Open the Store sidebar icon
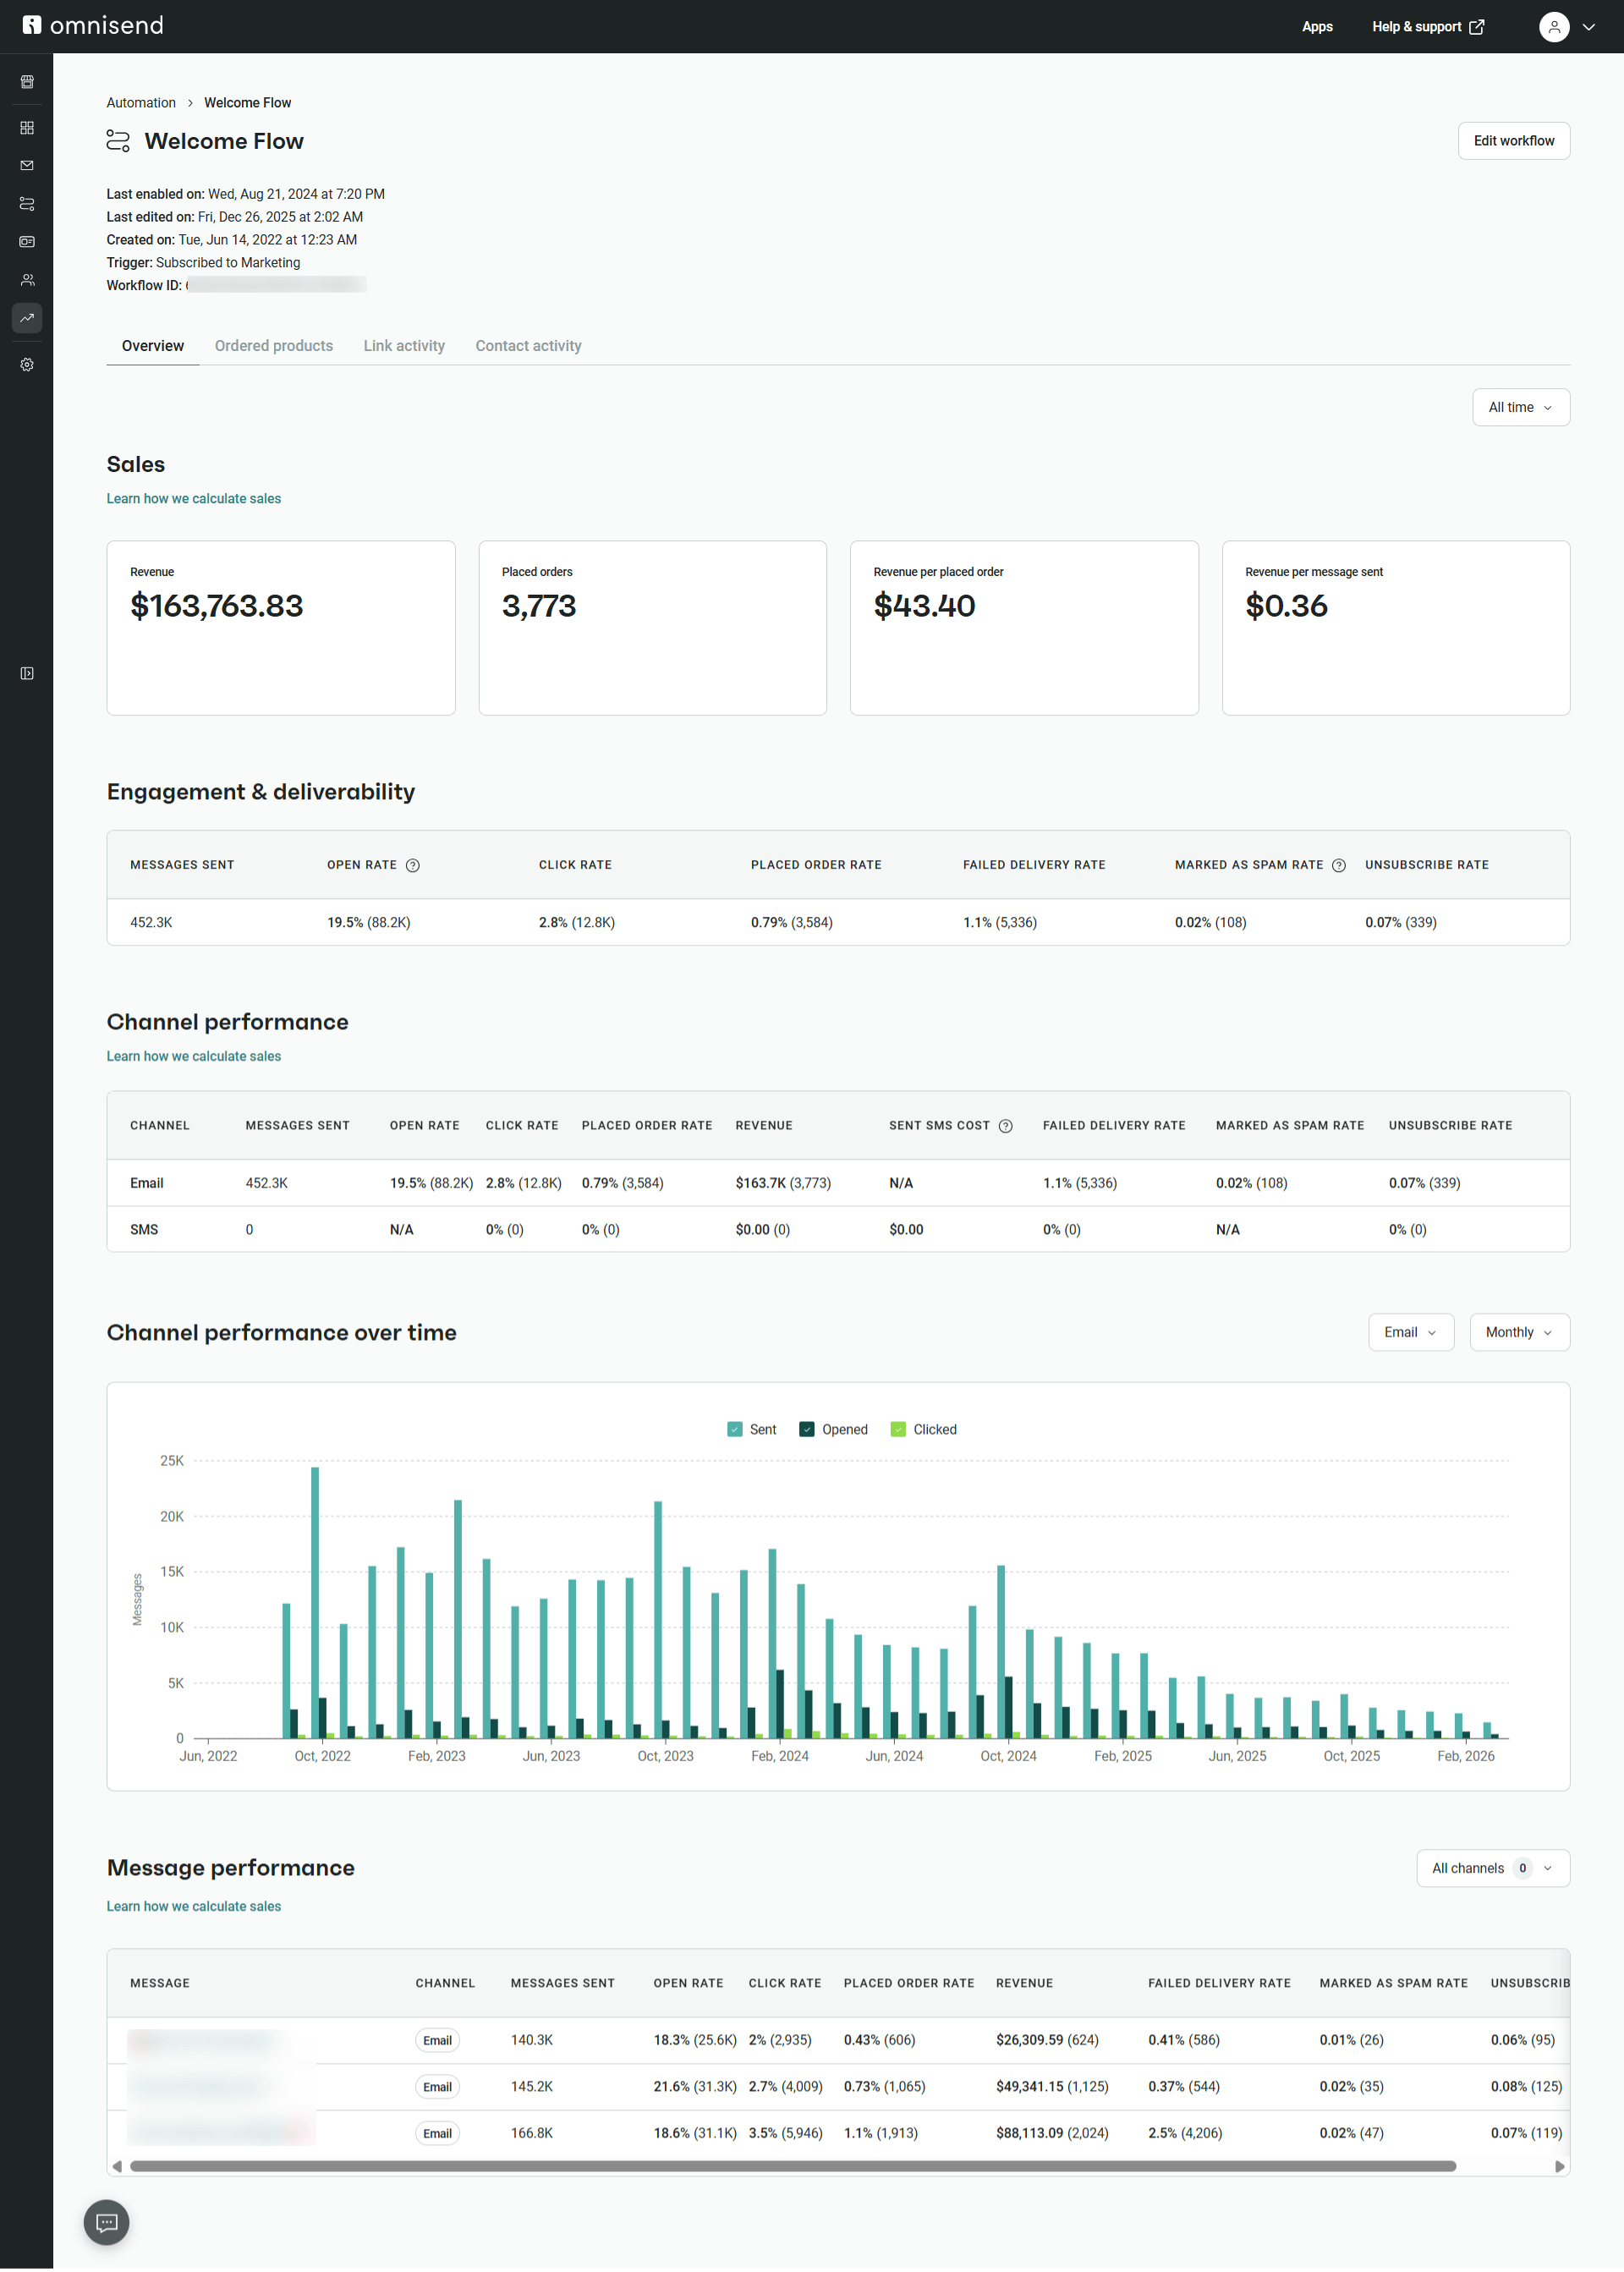The width and height of the screenshot is (1624, 2272). point(26,82)
